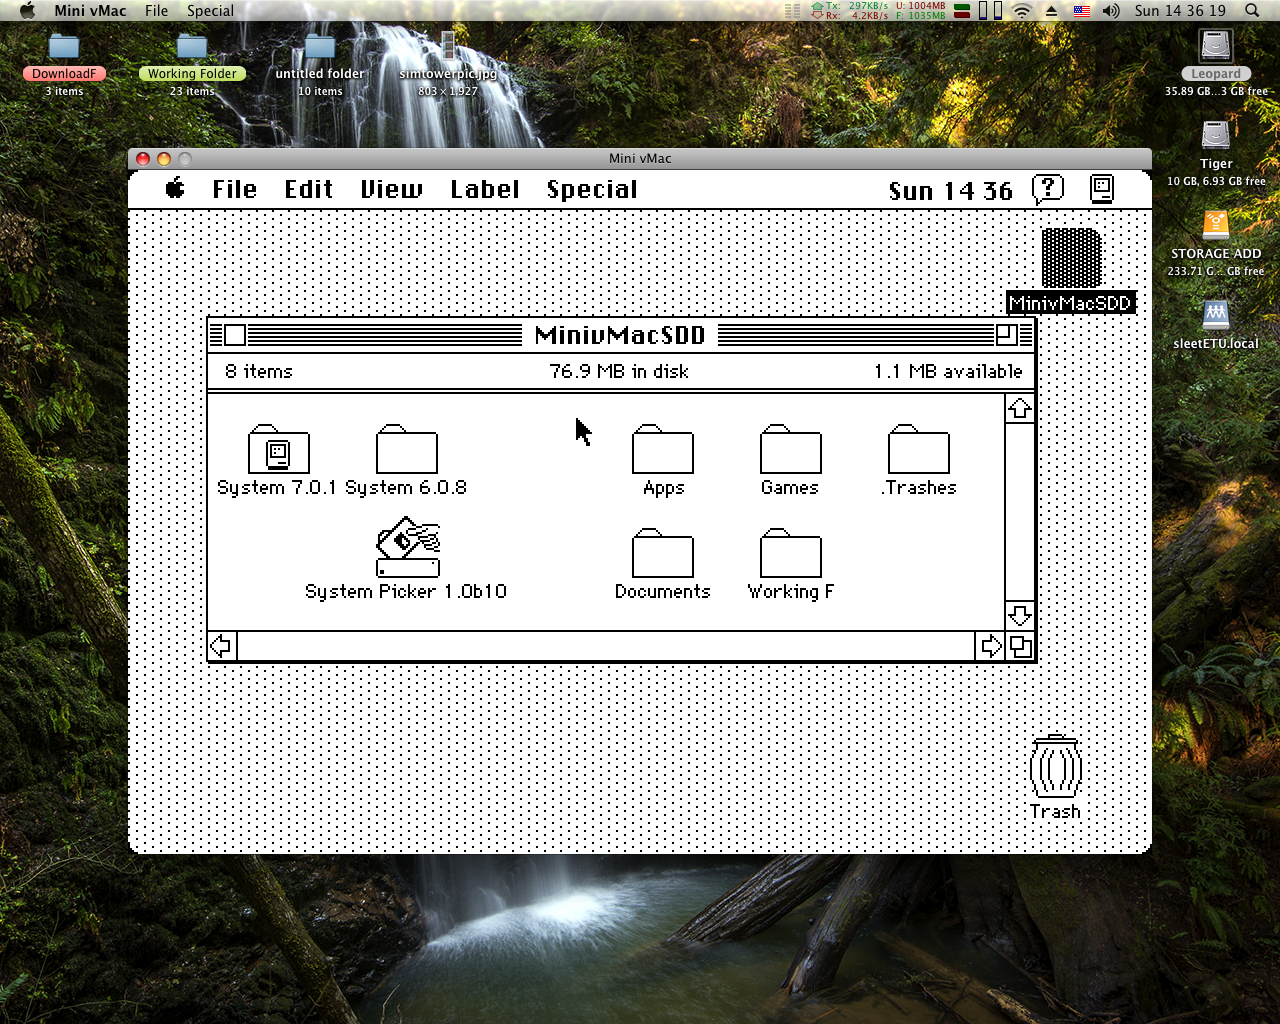Click the 76.9 MB in disk text
This screenshot has height=1024, width=1280.
point(619,371)
